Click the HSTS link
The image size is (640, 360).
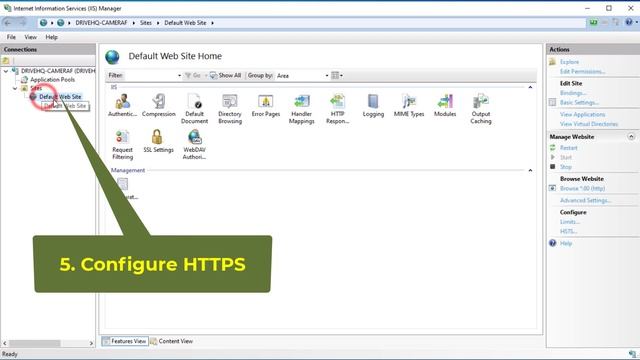click(569, 231)
